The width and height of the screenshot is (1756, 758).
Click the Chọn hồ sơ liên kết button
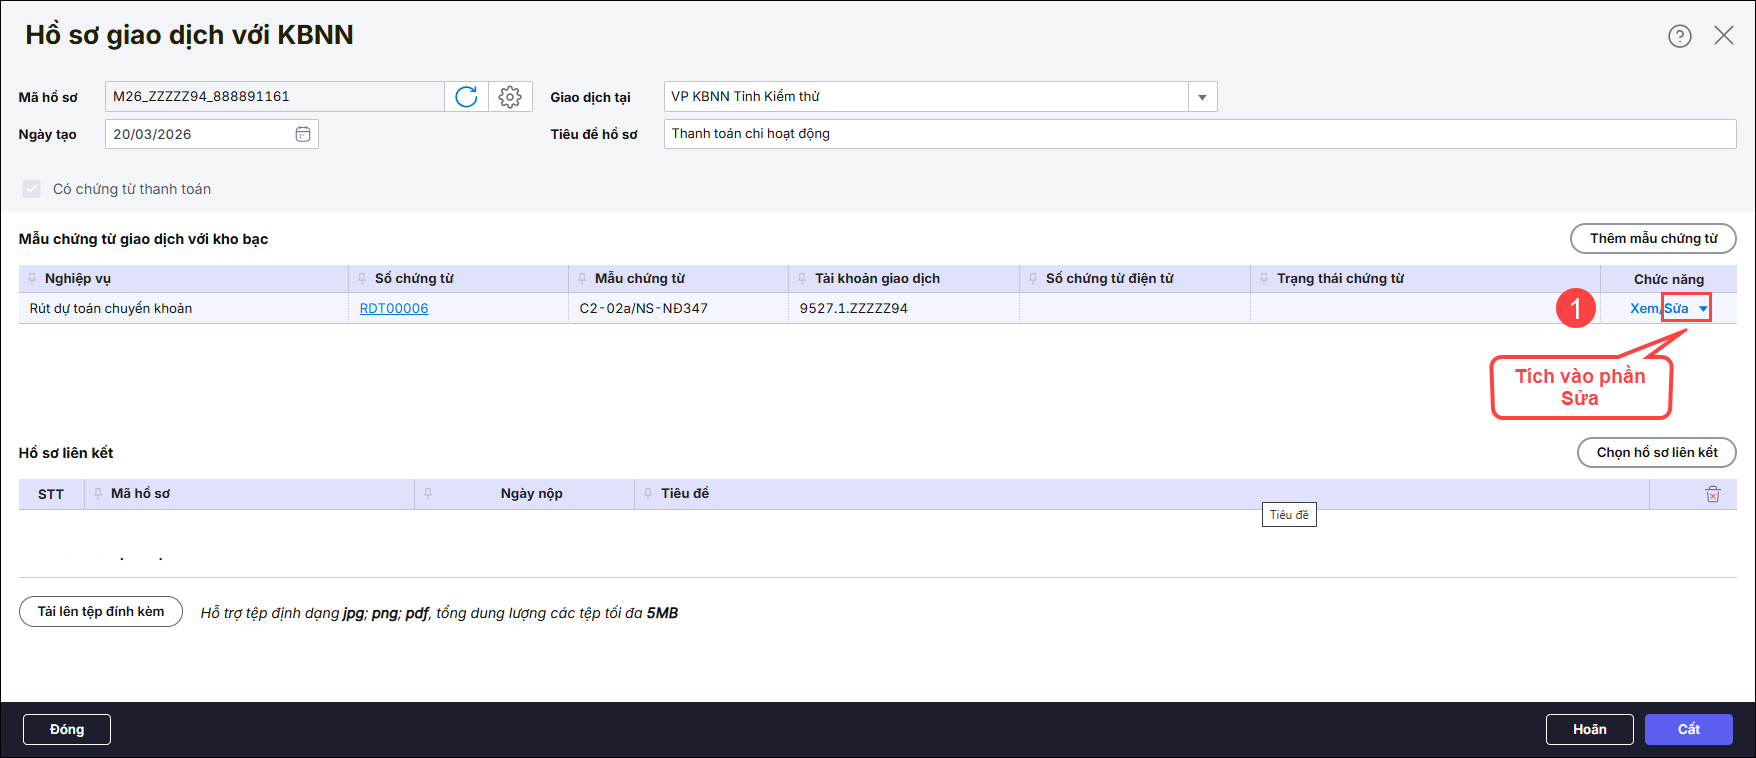1656,453
